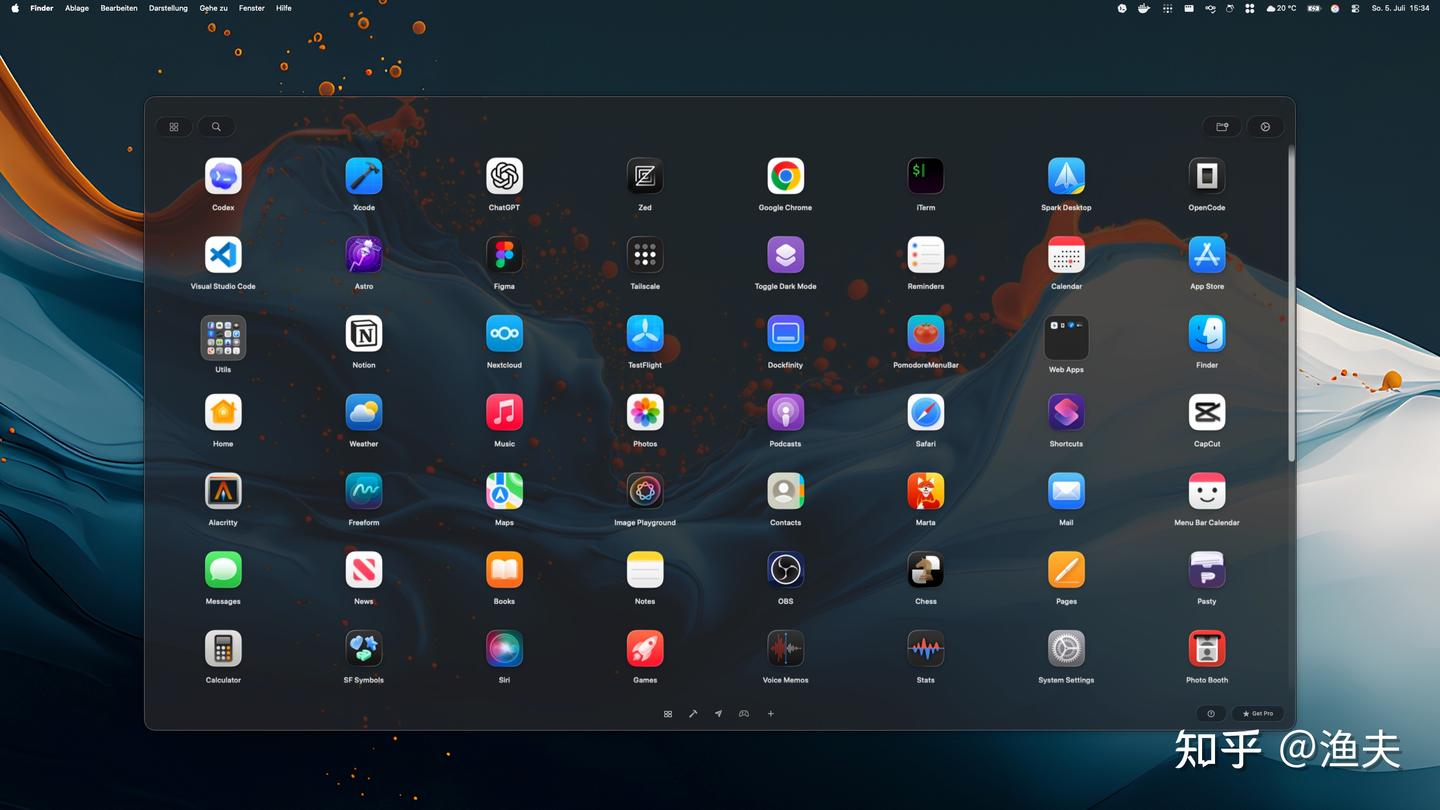Launch the Zed editor
This screenshot has height=810, width=1440.
click(645, 176)
